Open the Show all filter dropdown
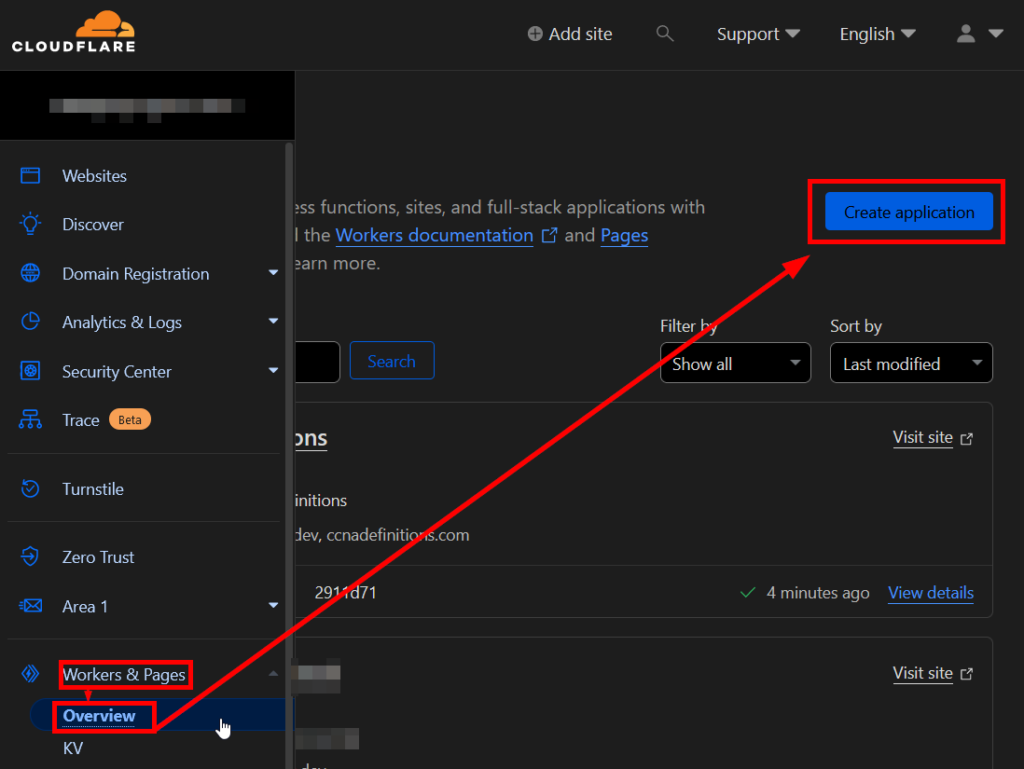 pyautogui.click(x=735, y=362)
